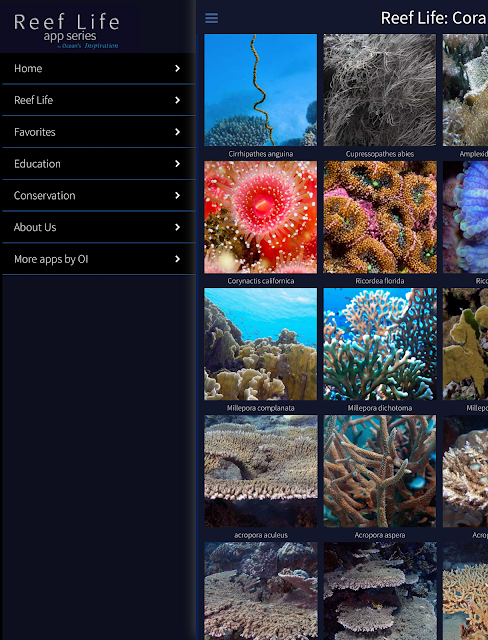Image resolution: width=488 pixels, height=640 pixels.
Task: Expand the chevron next to About Us
Action: (x=177, y=227)
